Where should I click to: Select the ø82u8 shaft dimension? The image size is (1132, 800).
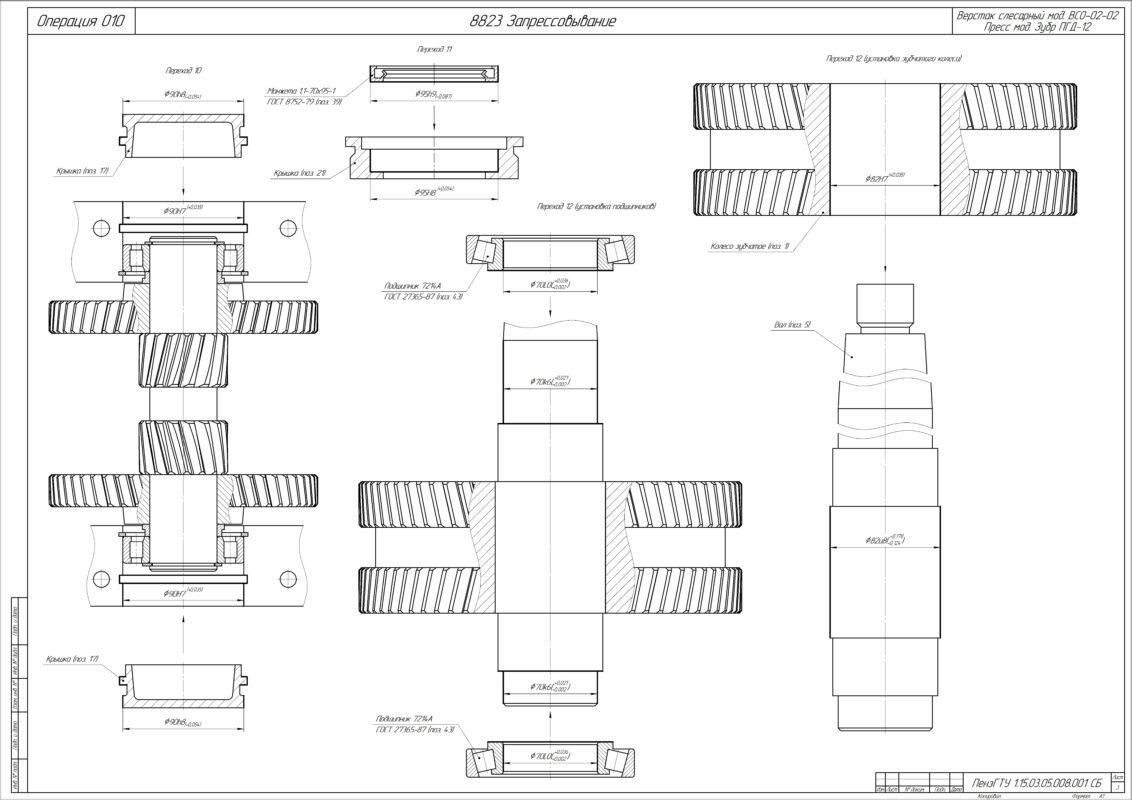883,541
